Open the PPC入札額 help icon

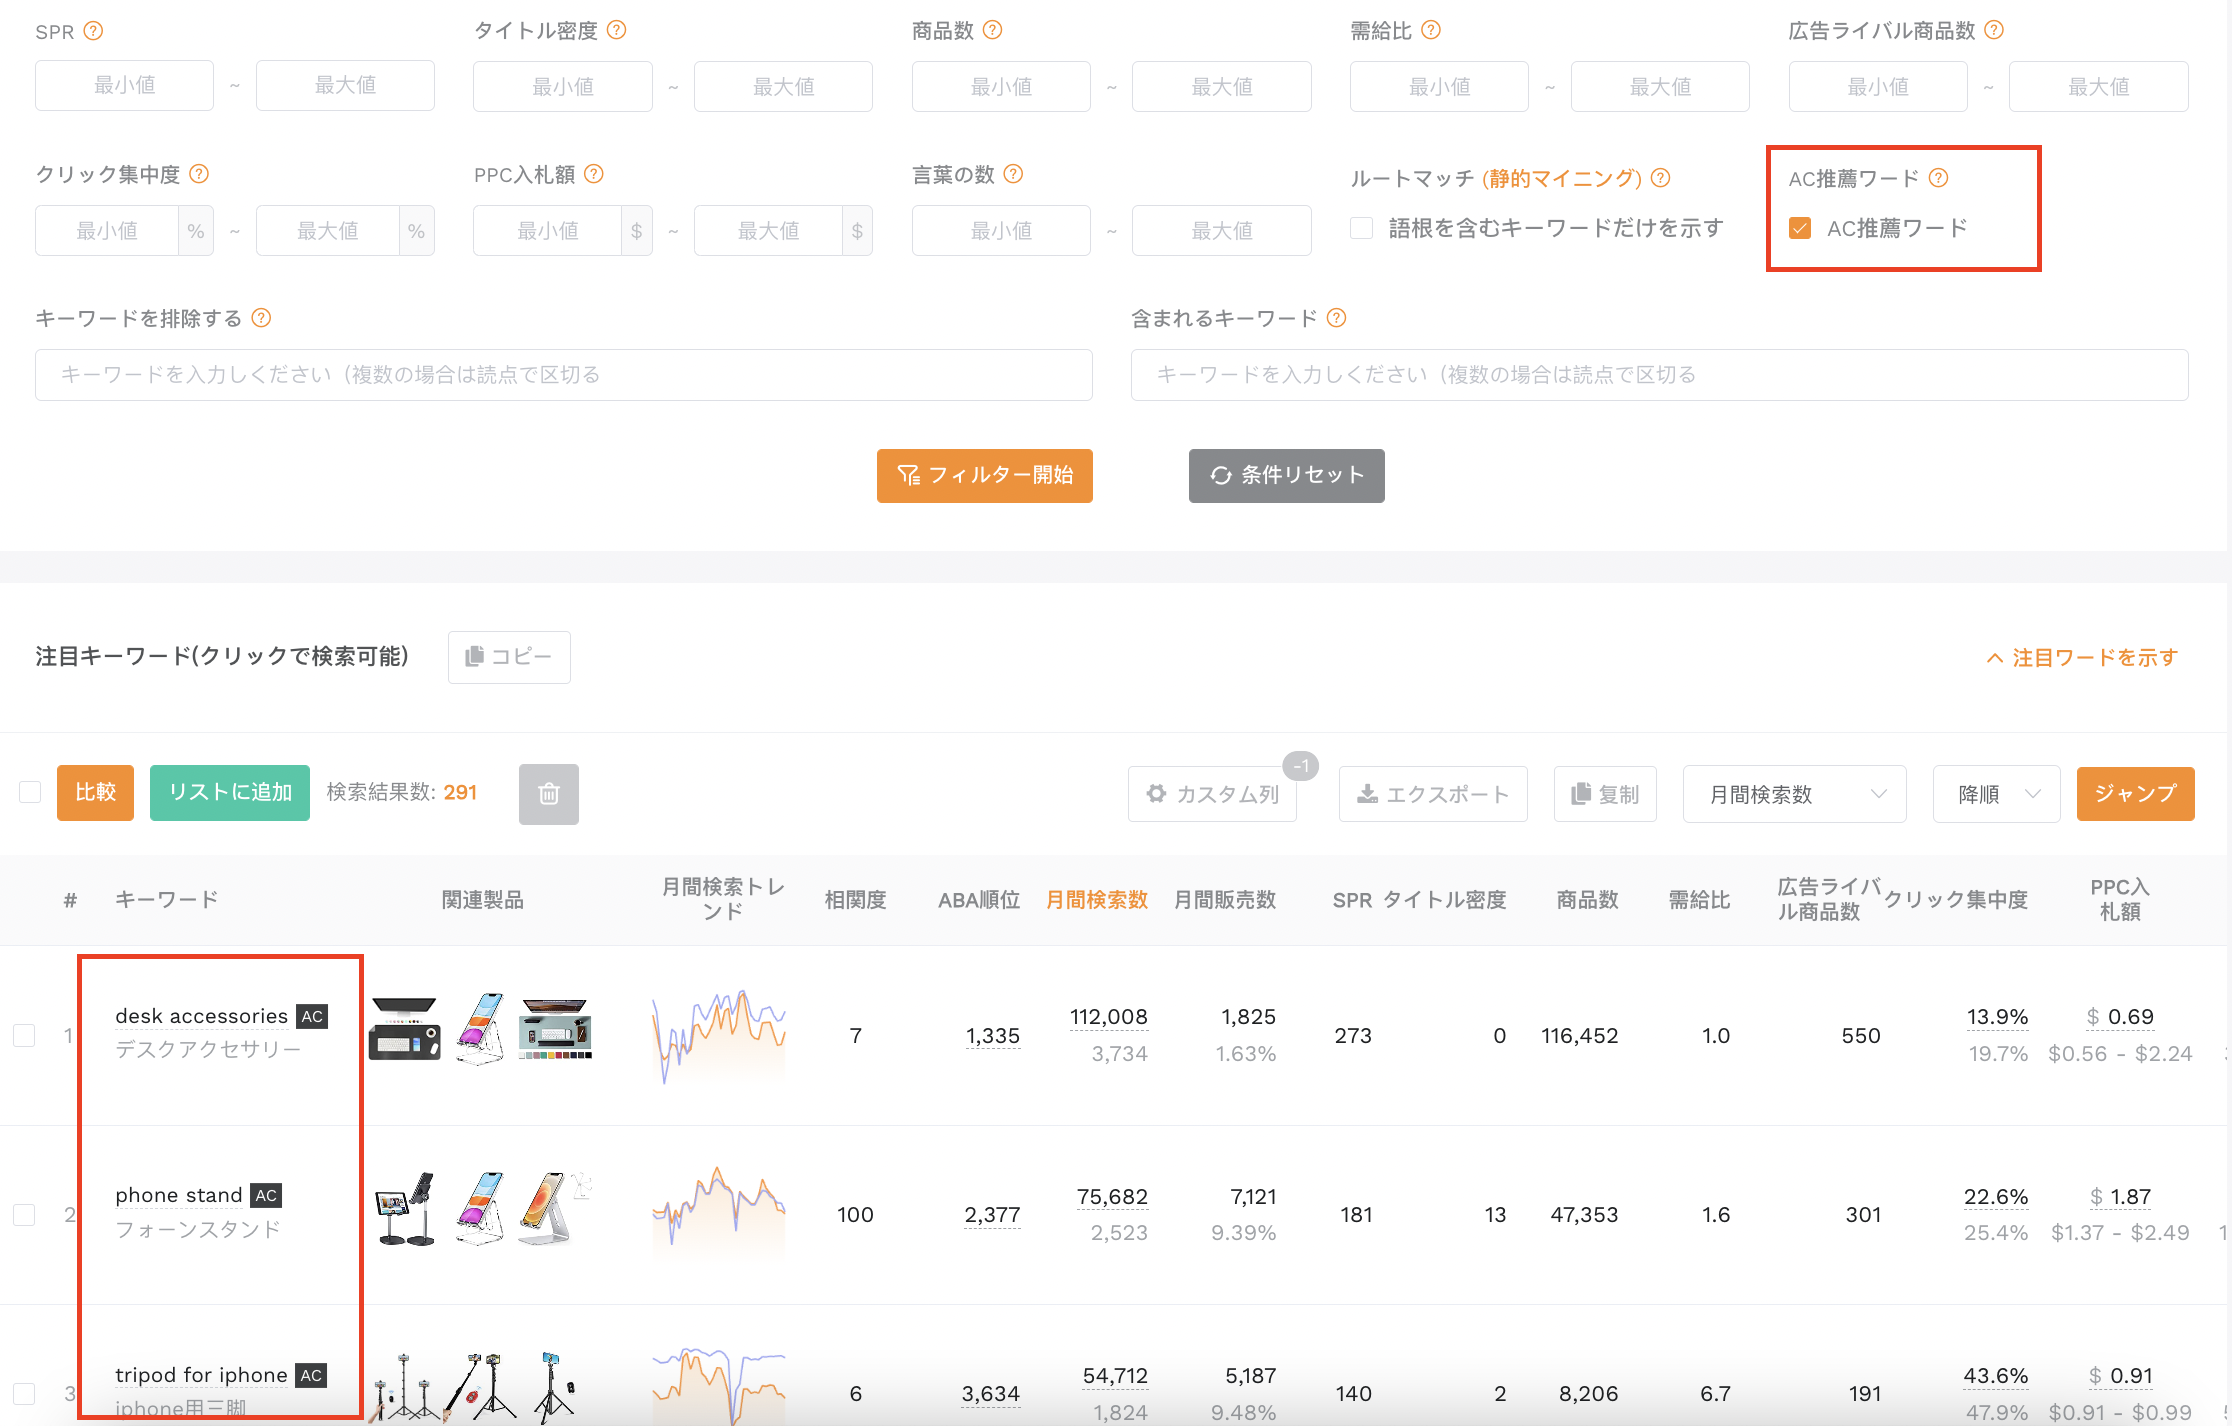594,174
